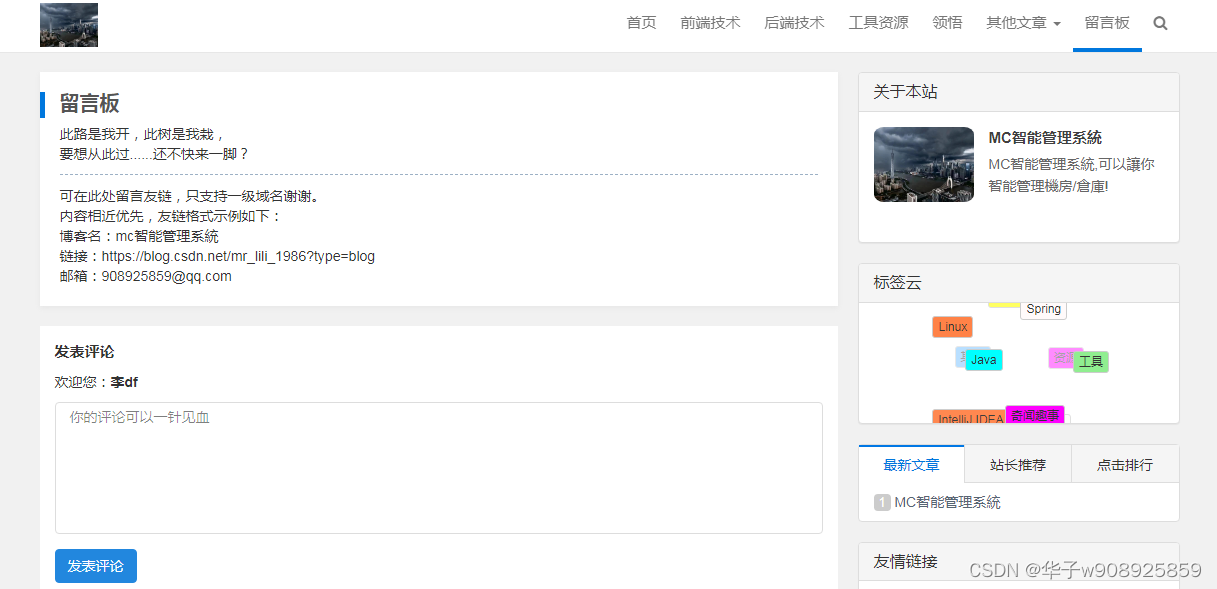Click the 关于本站 panel header

click(1019, 92)
